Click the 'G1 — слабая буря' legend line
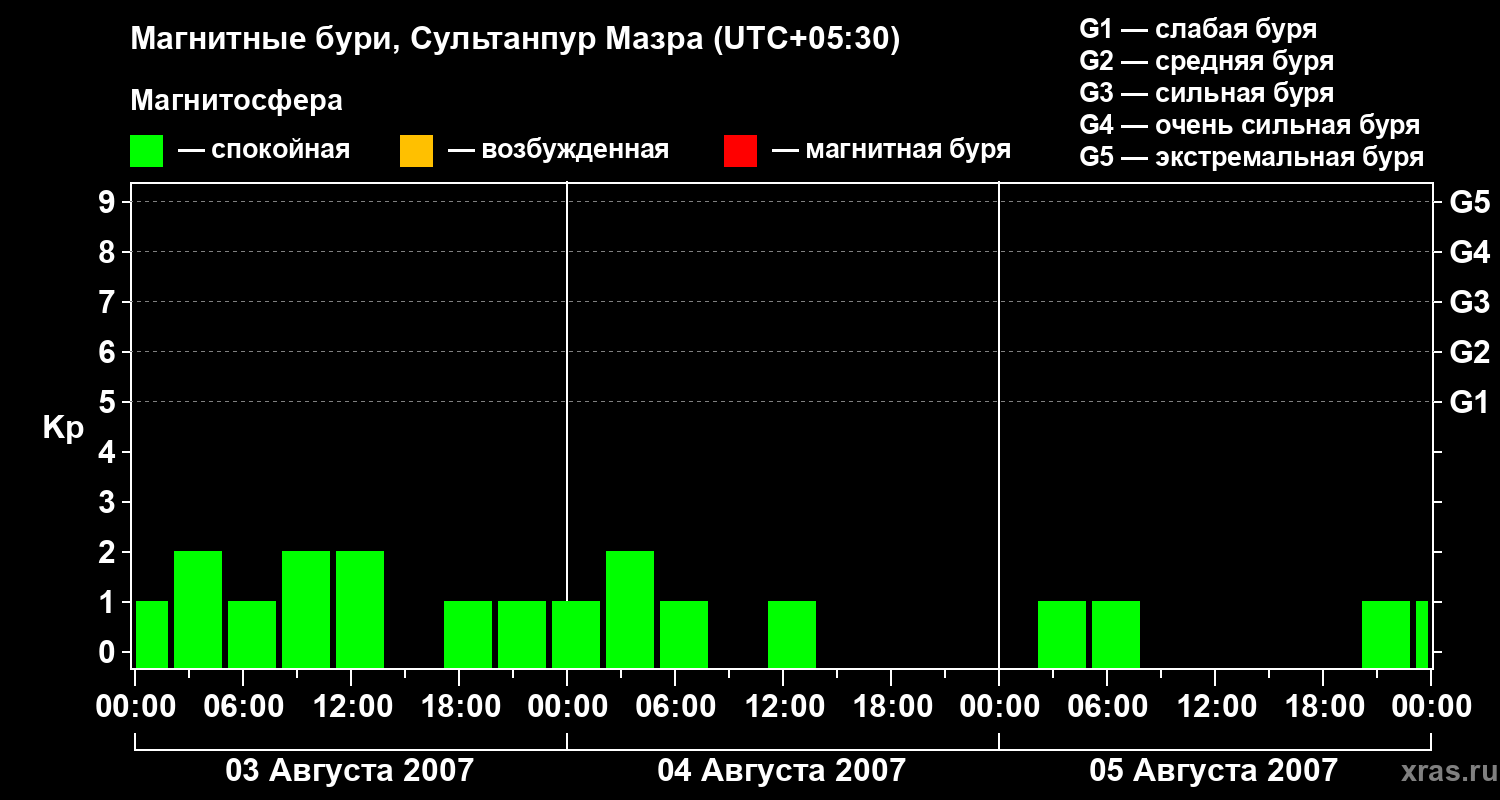The width and height of the screenshot is (1500, 800). [x=1198, y=29]
